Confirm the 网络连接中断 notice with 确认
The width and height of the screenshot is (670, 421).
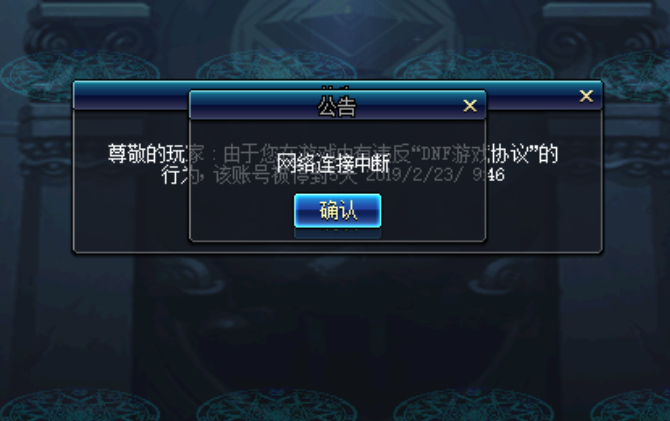(338, 210)
